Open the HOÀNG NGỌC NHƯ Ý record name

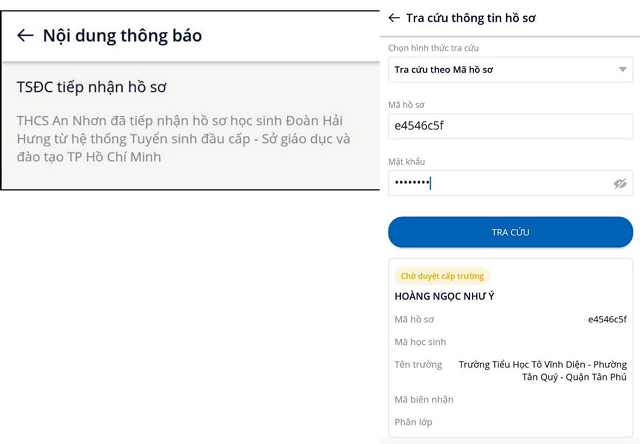[x=444, y=296]
